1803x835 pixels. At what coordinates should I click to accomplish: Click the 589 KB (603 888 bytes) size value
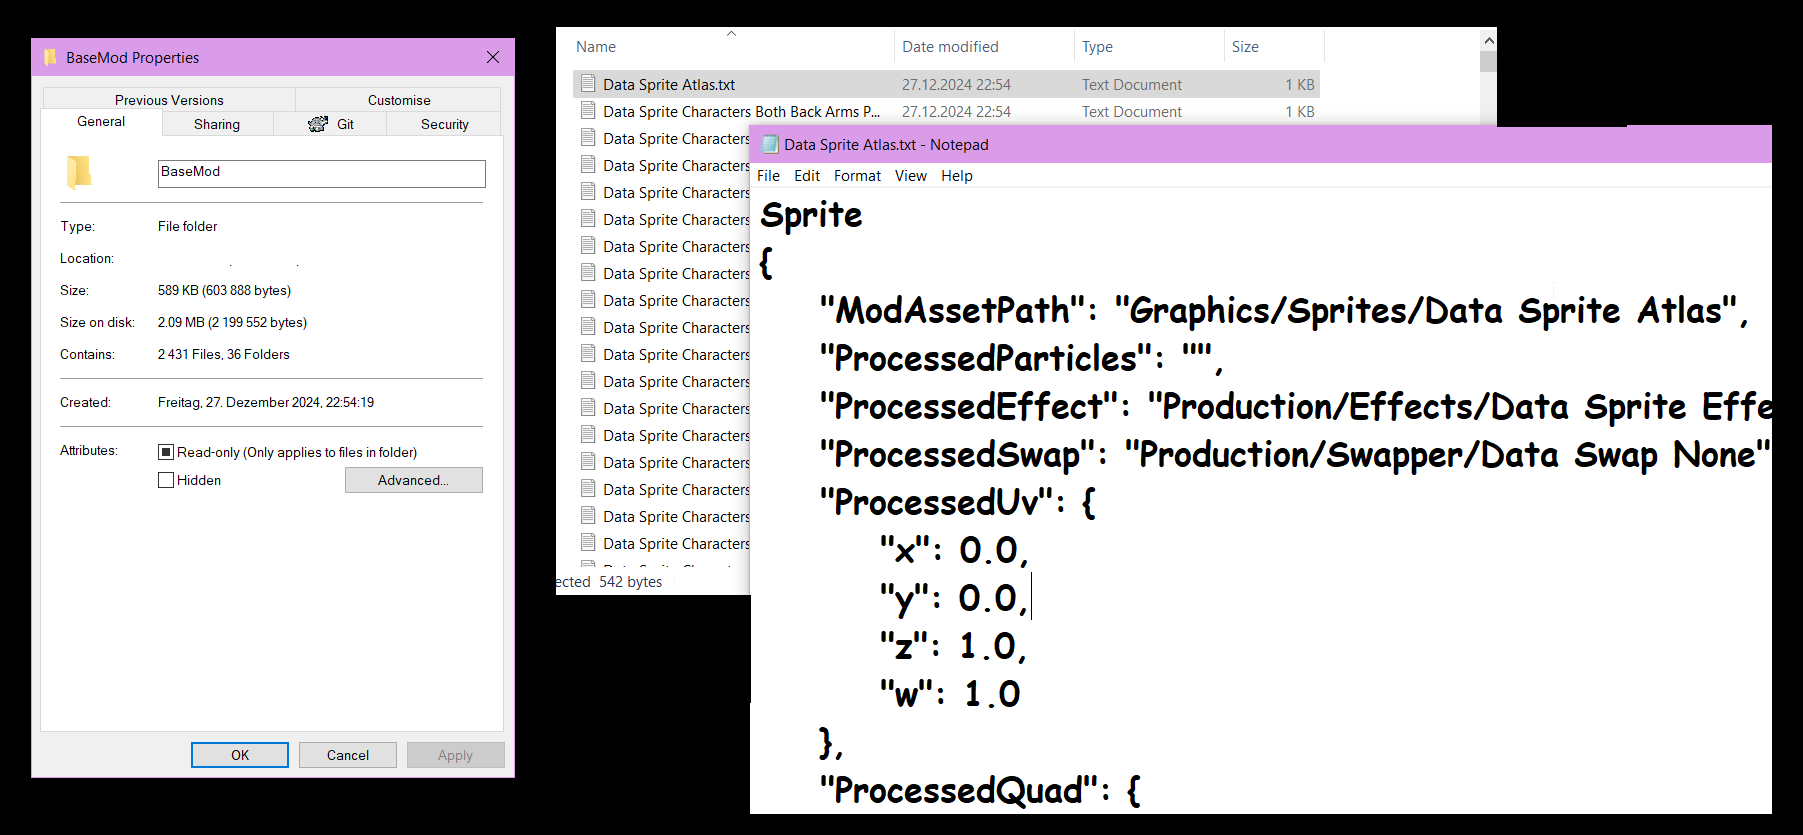coord(224,290)
